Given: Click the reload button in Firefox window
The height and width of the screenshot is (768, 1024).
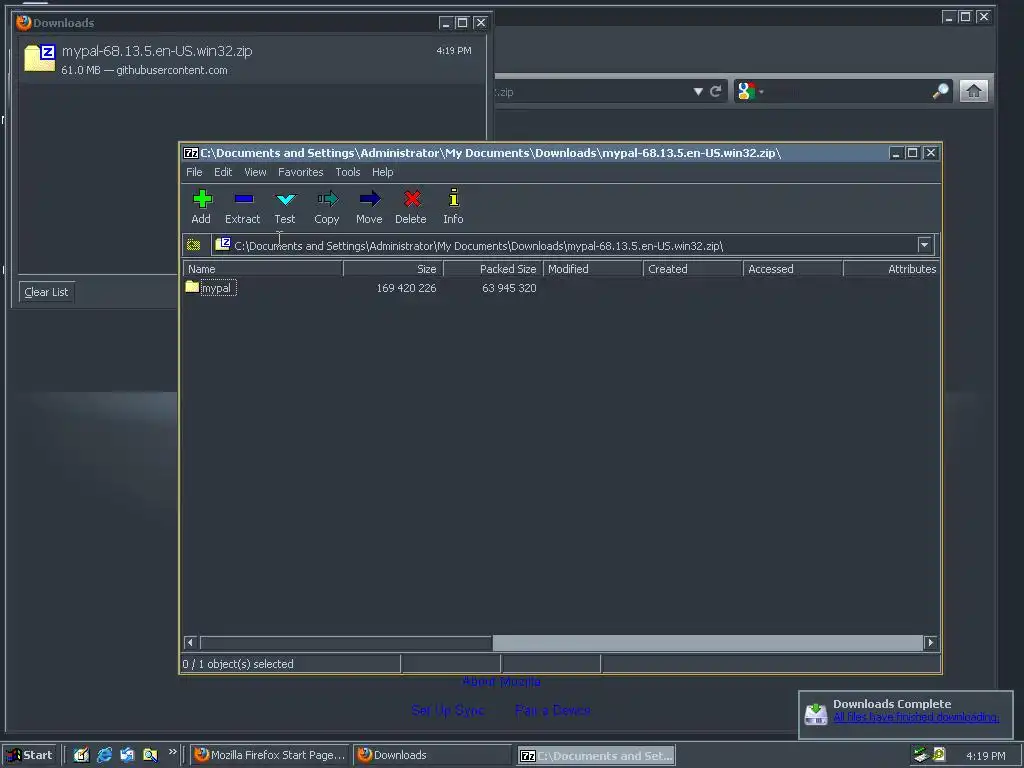Looking at the screenshot, I should tap(716, 91).
